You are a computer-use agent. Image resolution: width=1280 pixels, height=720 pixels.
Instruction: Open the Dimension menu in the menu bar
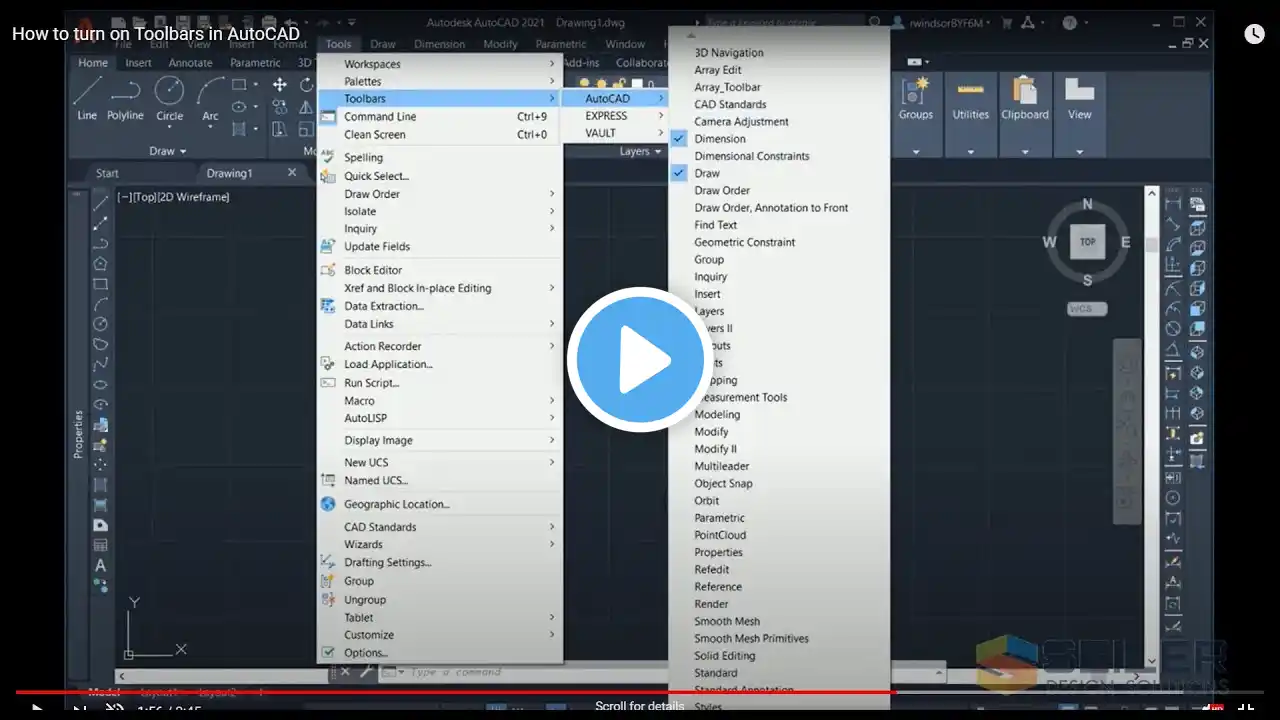click(x=439, y=44)
